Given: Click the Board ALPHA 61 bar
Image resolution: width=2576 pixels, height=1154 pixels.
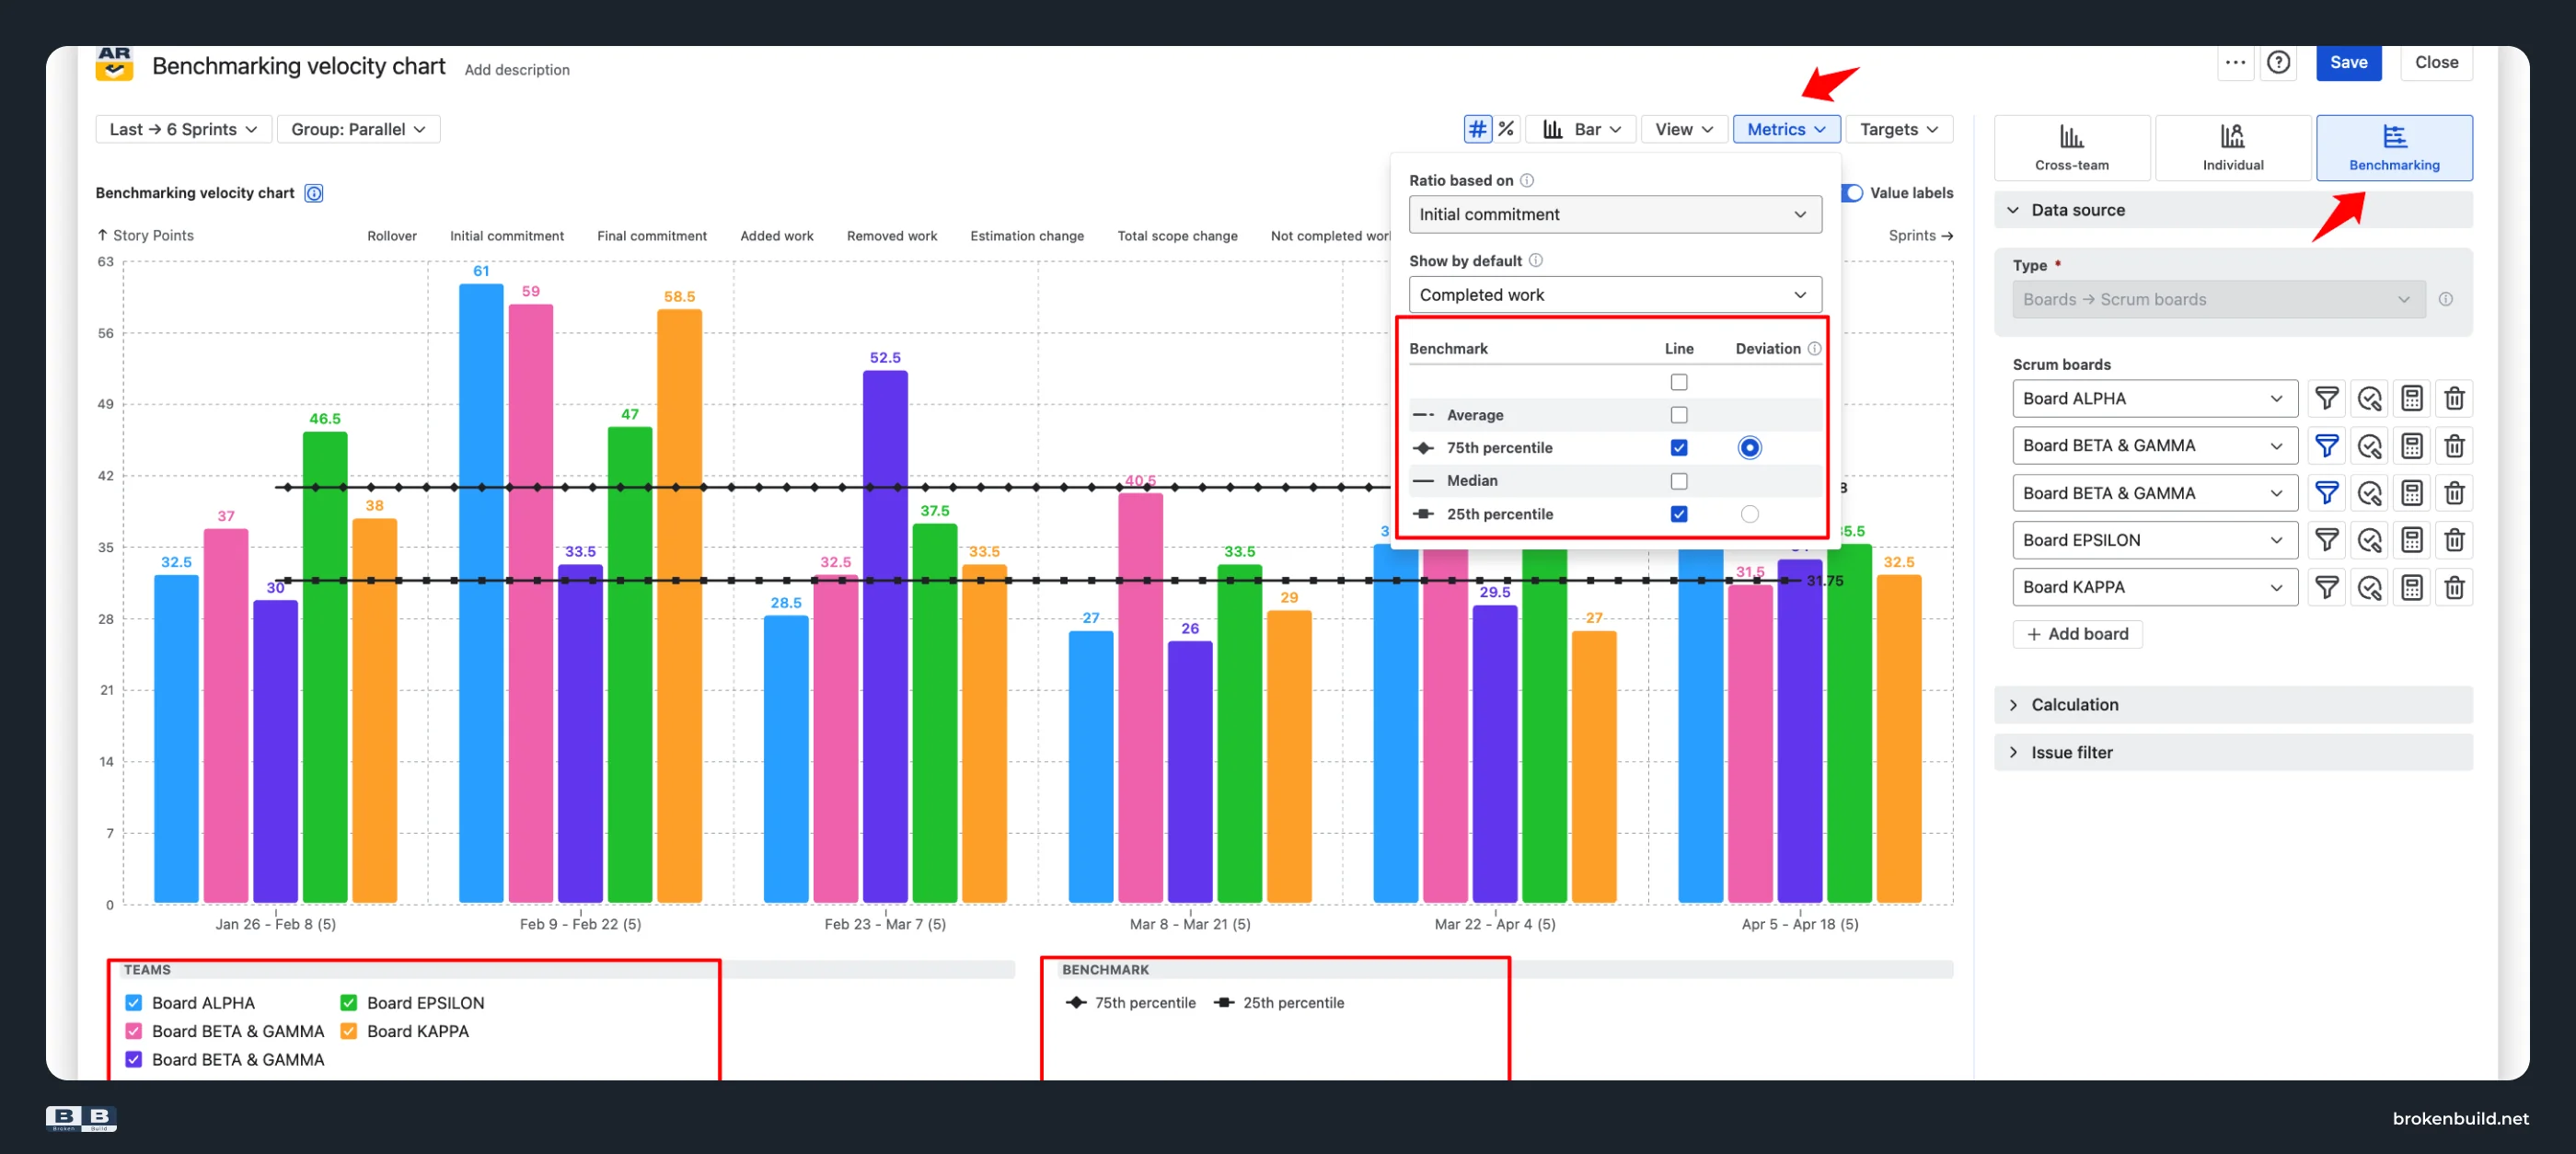Looking at the screenshot, I should pos(481,593).
